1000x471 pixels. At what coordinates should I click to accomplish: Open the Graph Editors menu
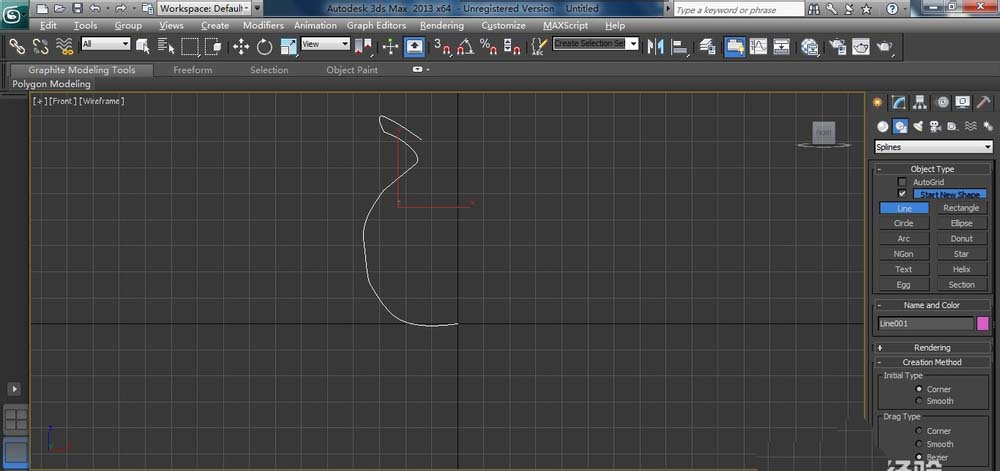pyautogui.click(x=376, y=25)
